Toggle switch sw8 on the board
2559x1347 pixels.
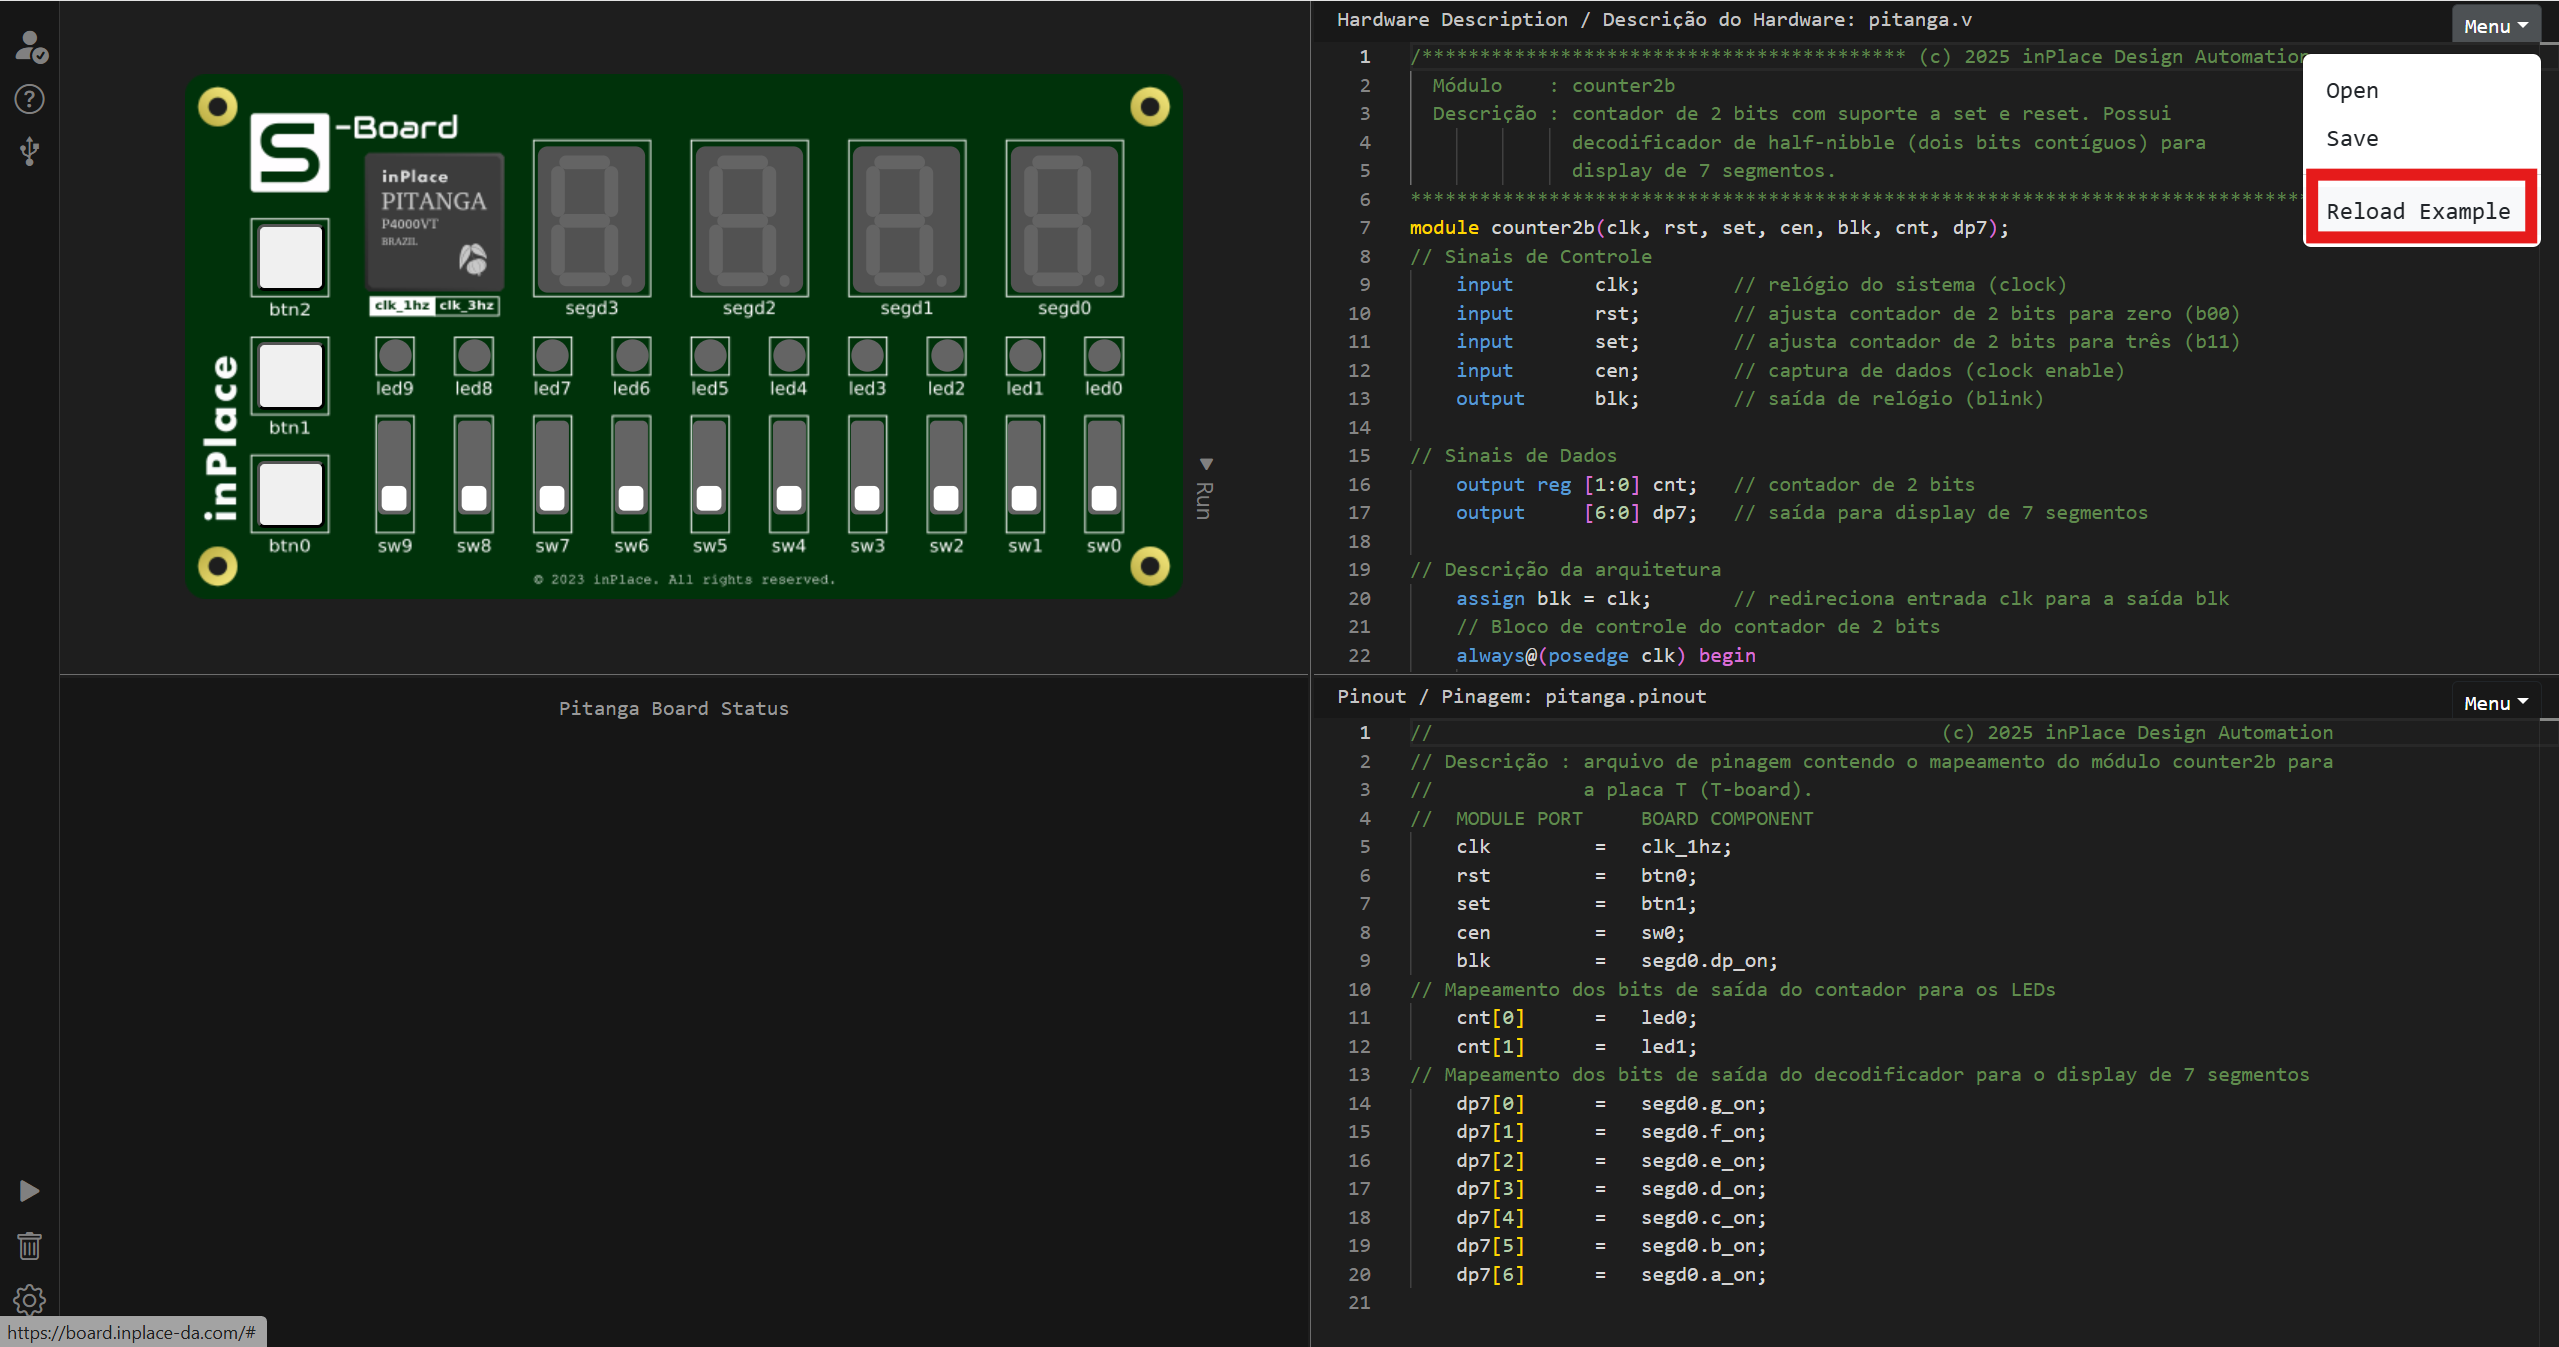pos(474,475)
